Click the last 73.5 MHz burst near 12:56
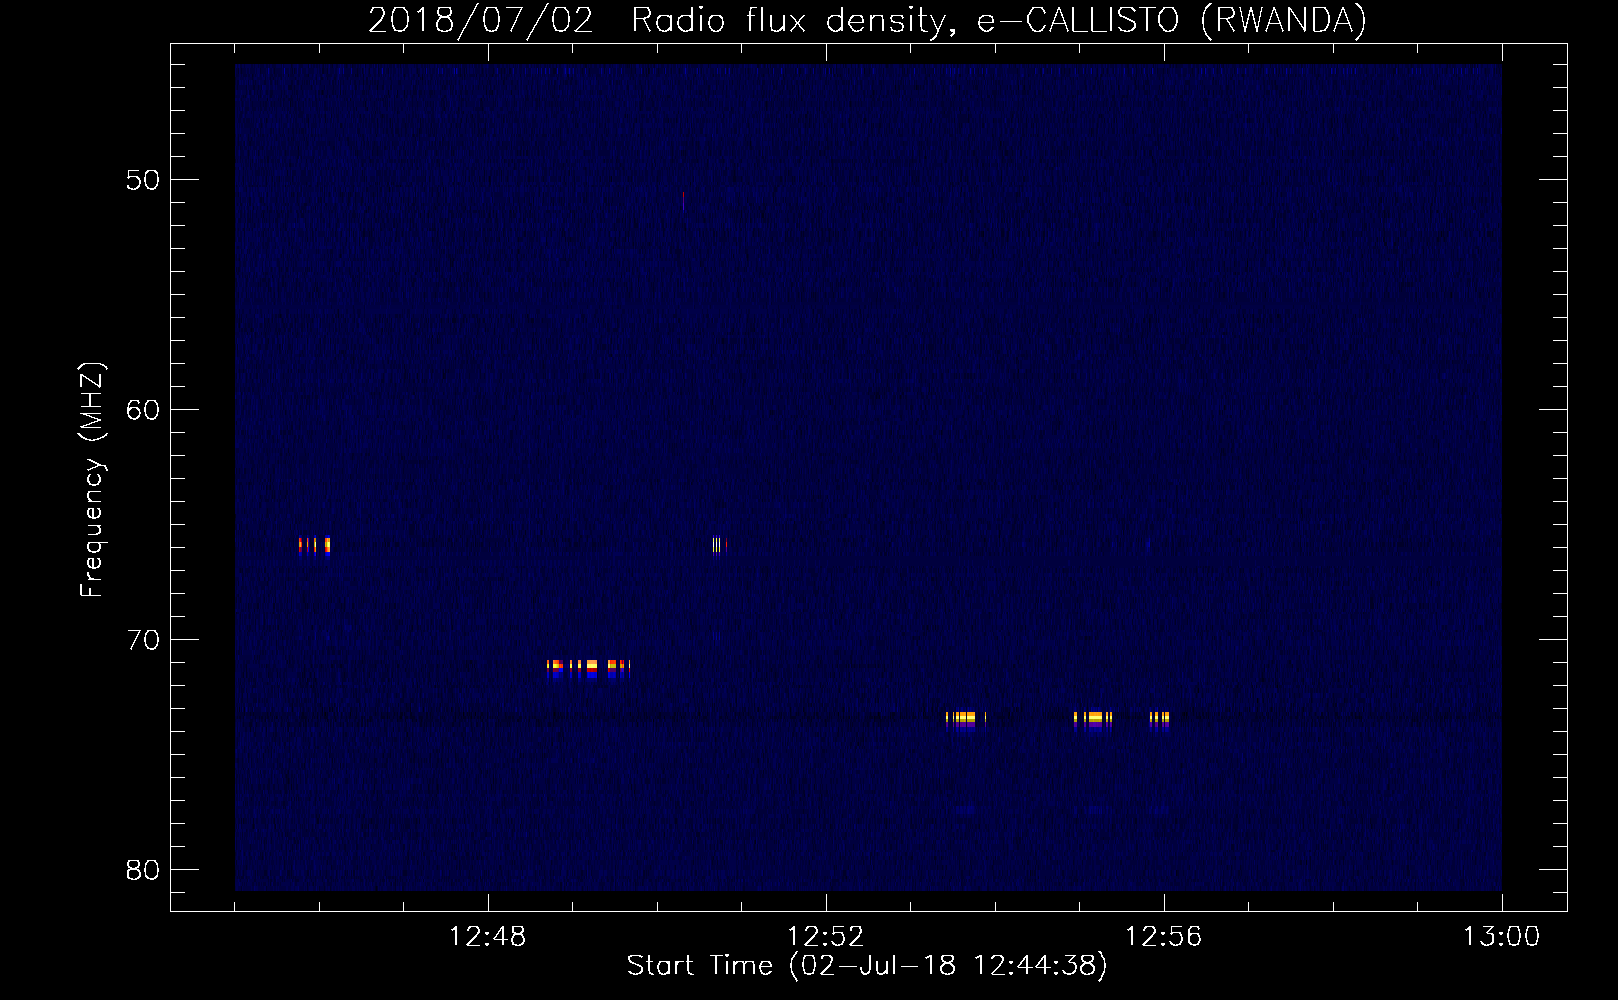Screen dimensions: 1618x1000 coord(1159,720)
